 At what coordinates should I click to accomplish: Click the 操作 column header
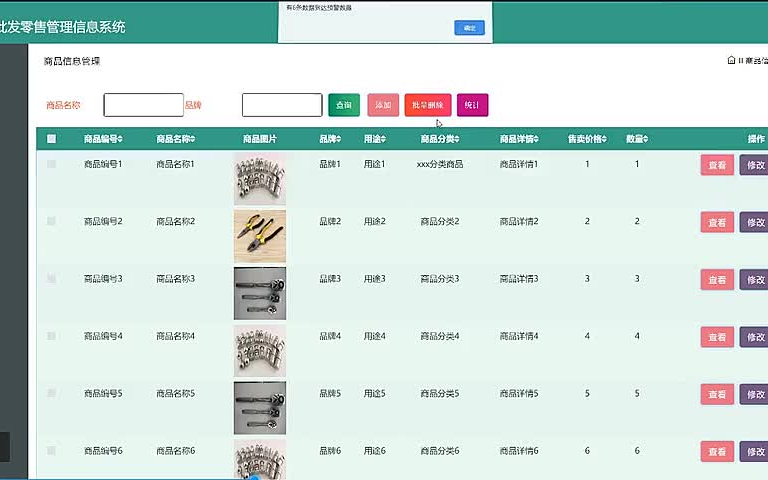[756, 139]
